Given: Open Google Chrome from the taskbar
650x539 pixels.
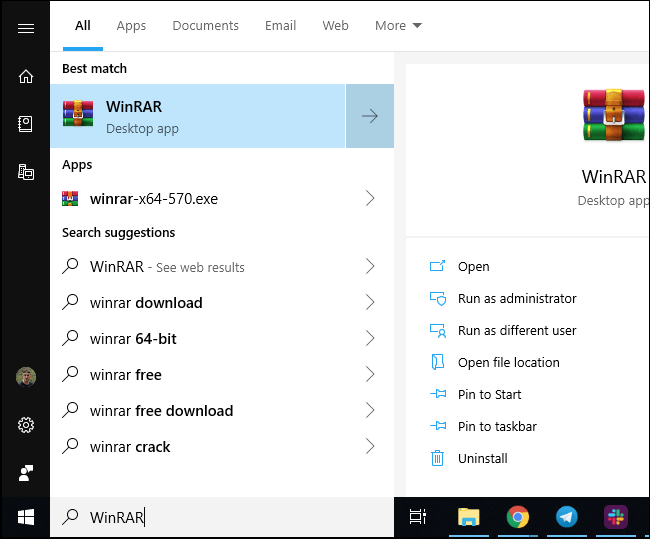Looking at the screenshot, I should [517, 517].
